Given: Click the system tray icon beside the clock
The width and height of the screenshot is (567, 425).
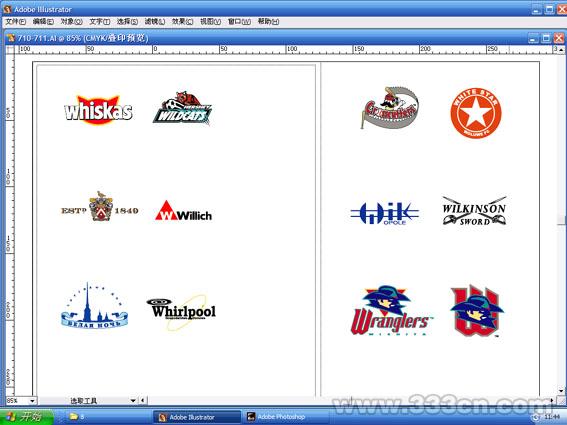Looking at the screenshot, I should click(537, 417).
